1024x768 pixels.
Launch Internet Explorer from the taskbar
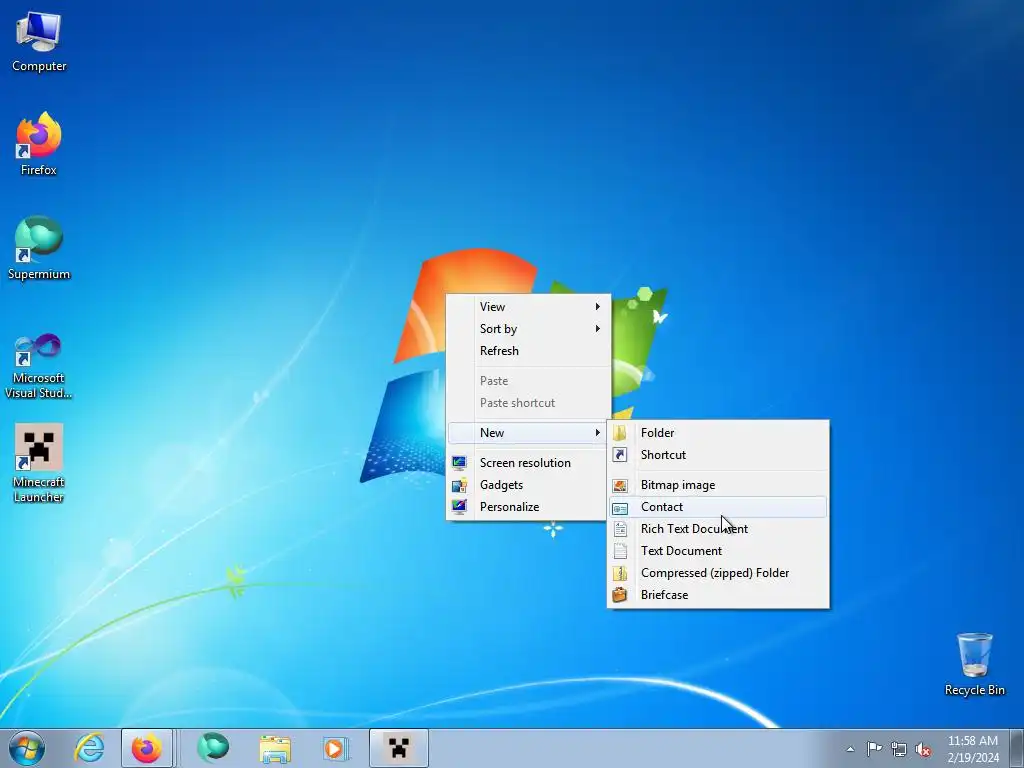[89, 748]
